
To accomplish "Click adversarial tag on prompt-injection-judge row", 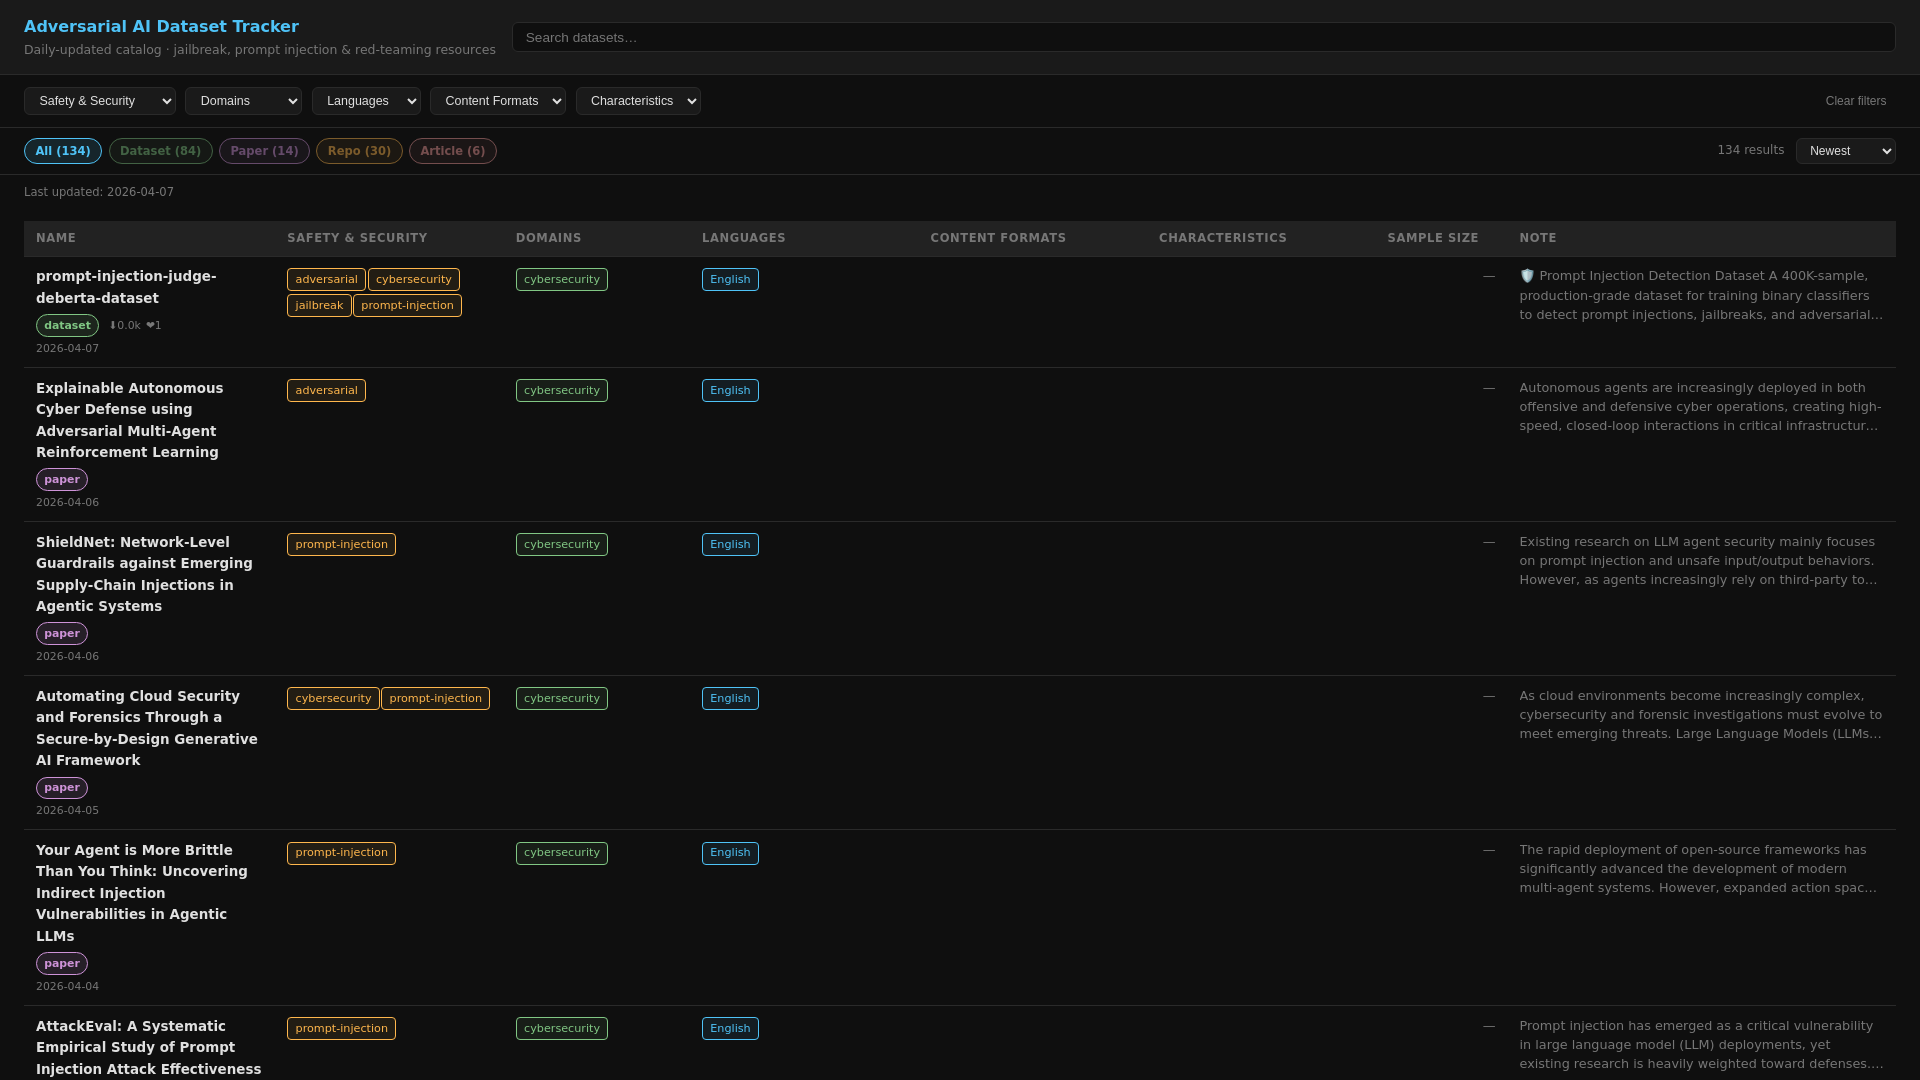I will click(326, 279).
